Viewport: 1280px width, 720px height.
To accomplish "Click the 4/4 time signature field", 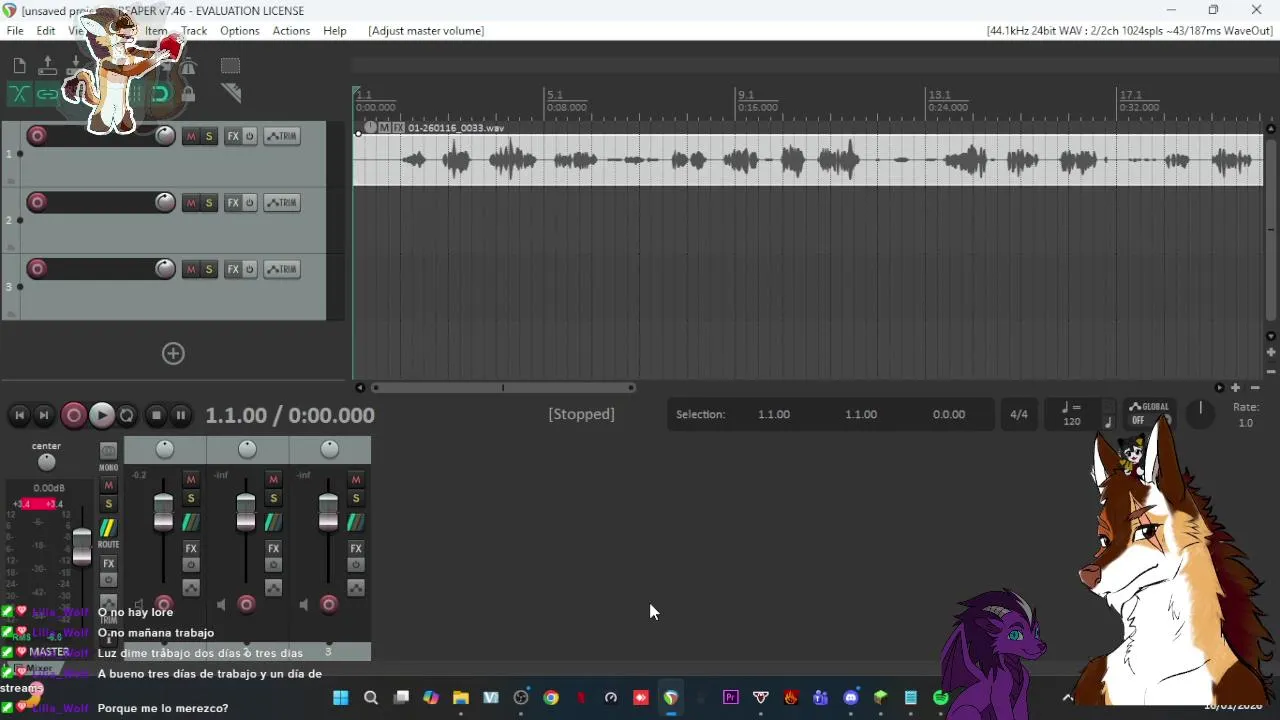I will coord(1019,414).
